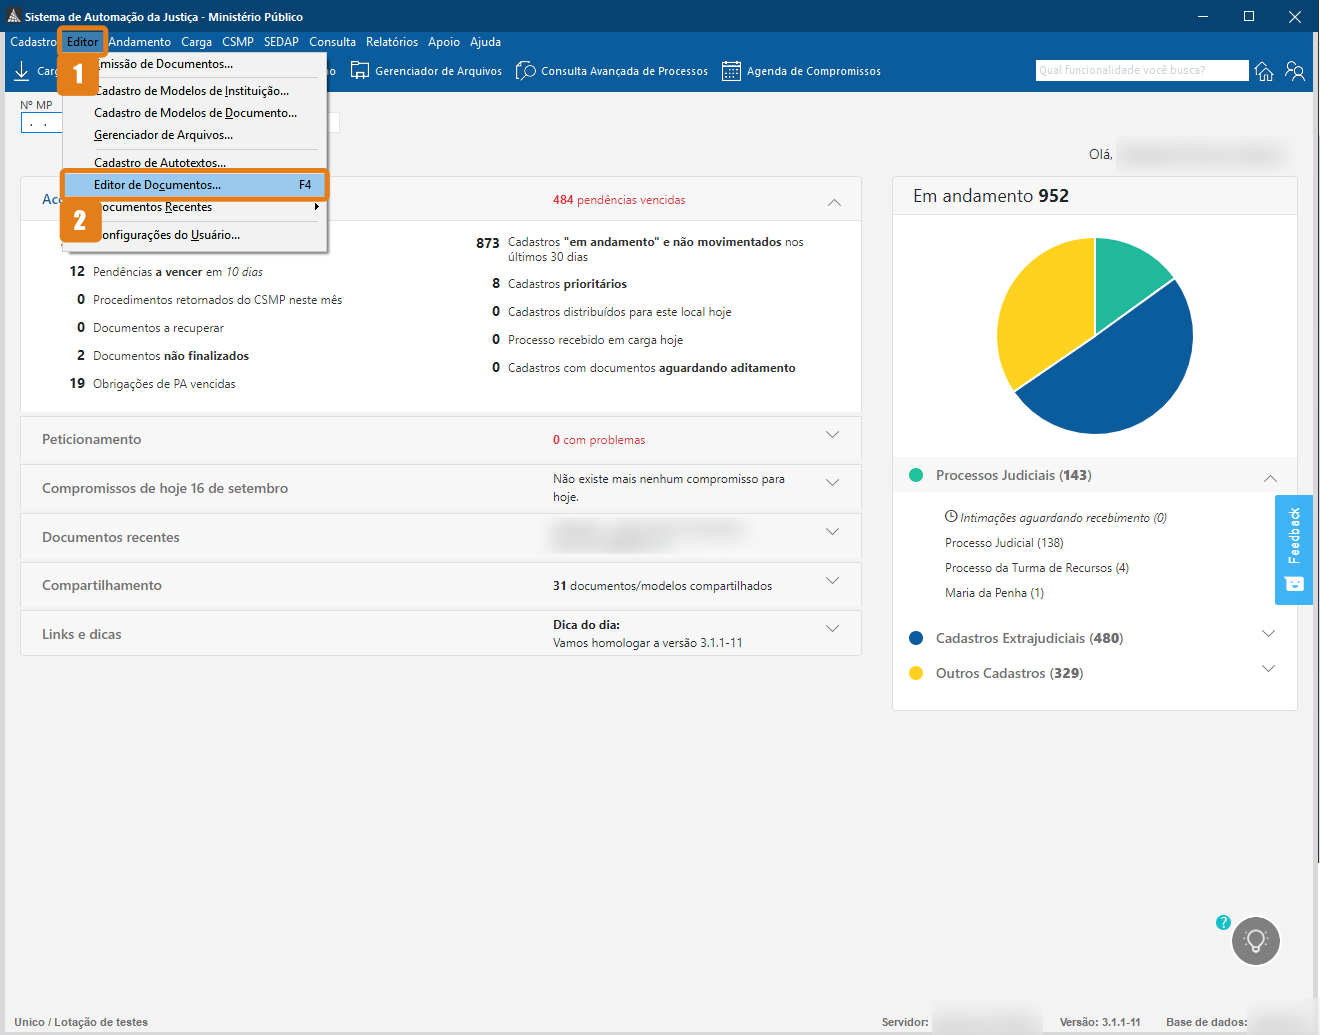Open Documentos Recentes submenu arrow
This screenshot has height=1035, width=1320.
[317, 207]
